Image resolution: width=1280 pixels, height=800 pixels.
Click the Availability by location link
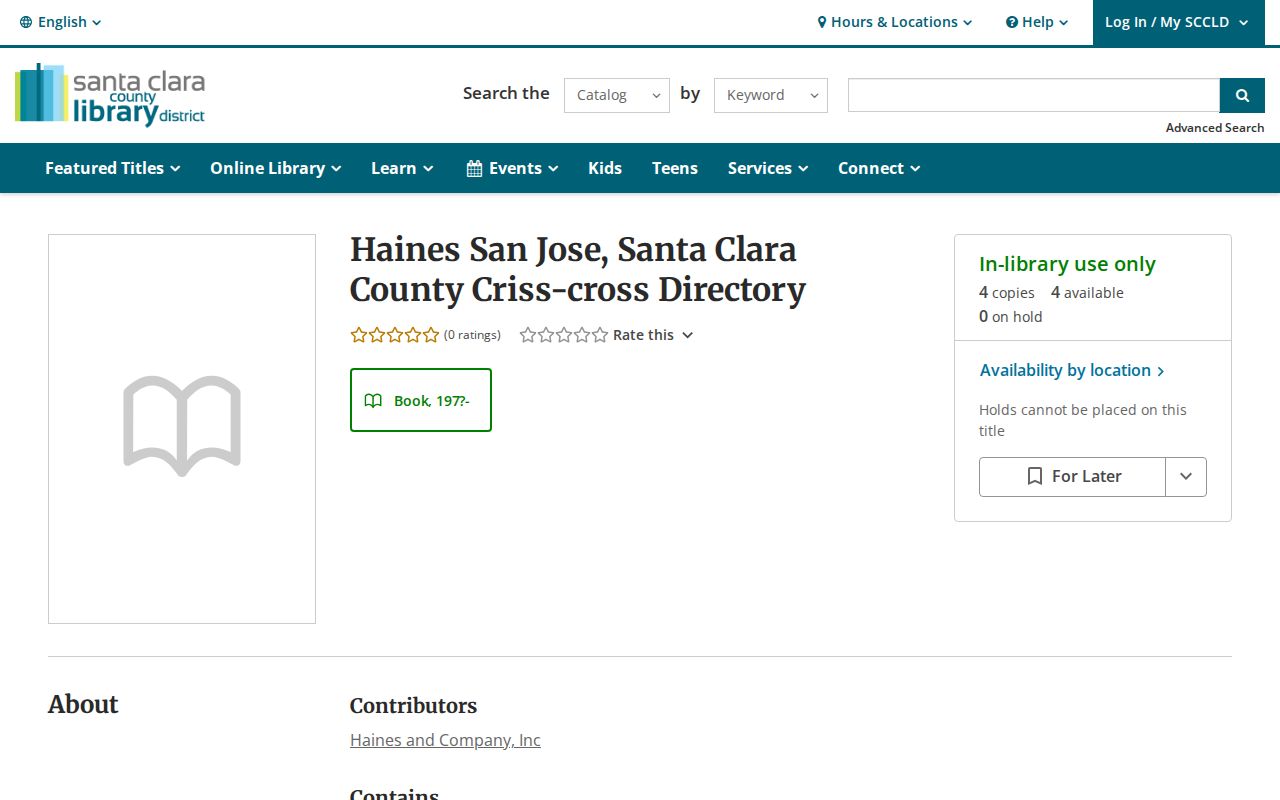(1072, 370)
